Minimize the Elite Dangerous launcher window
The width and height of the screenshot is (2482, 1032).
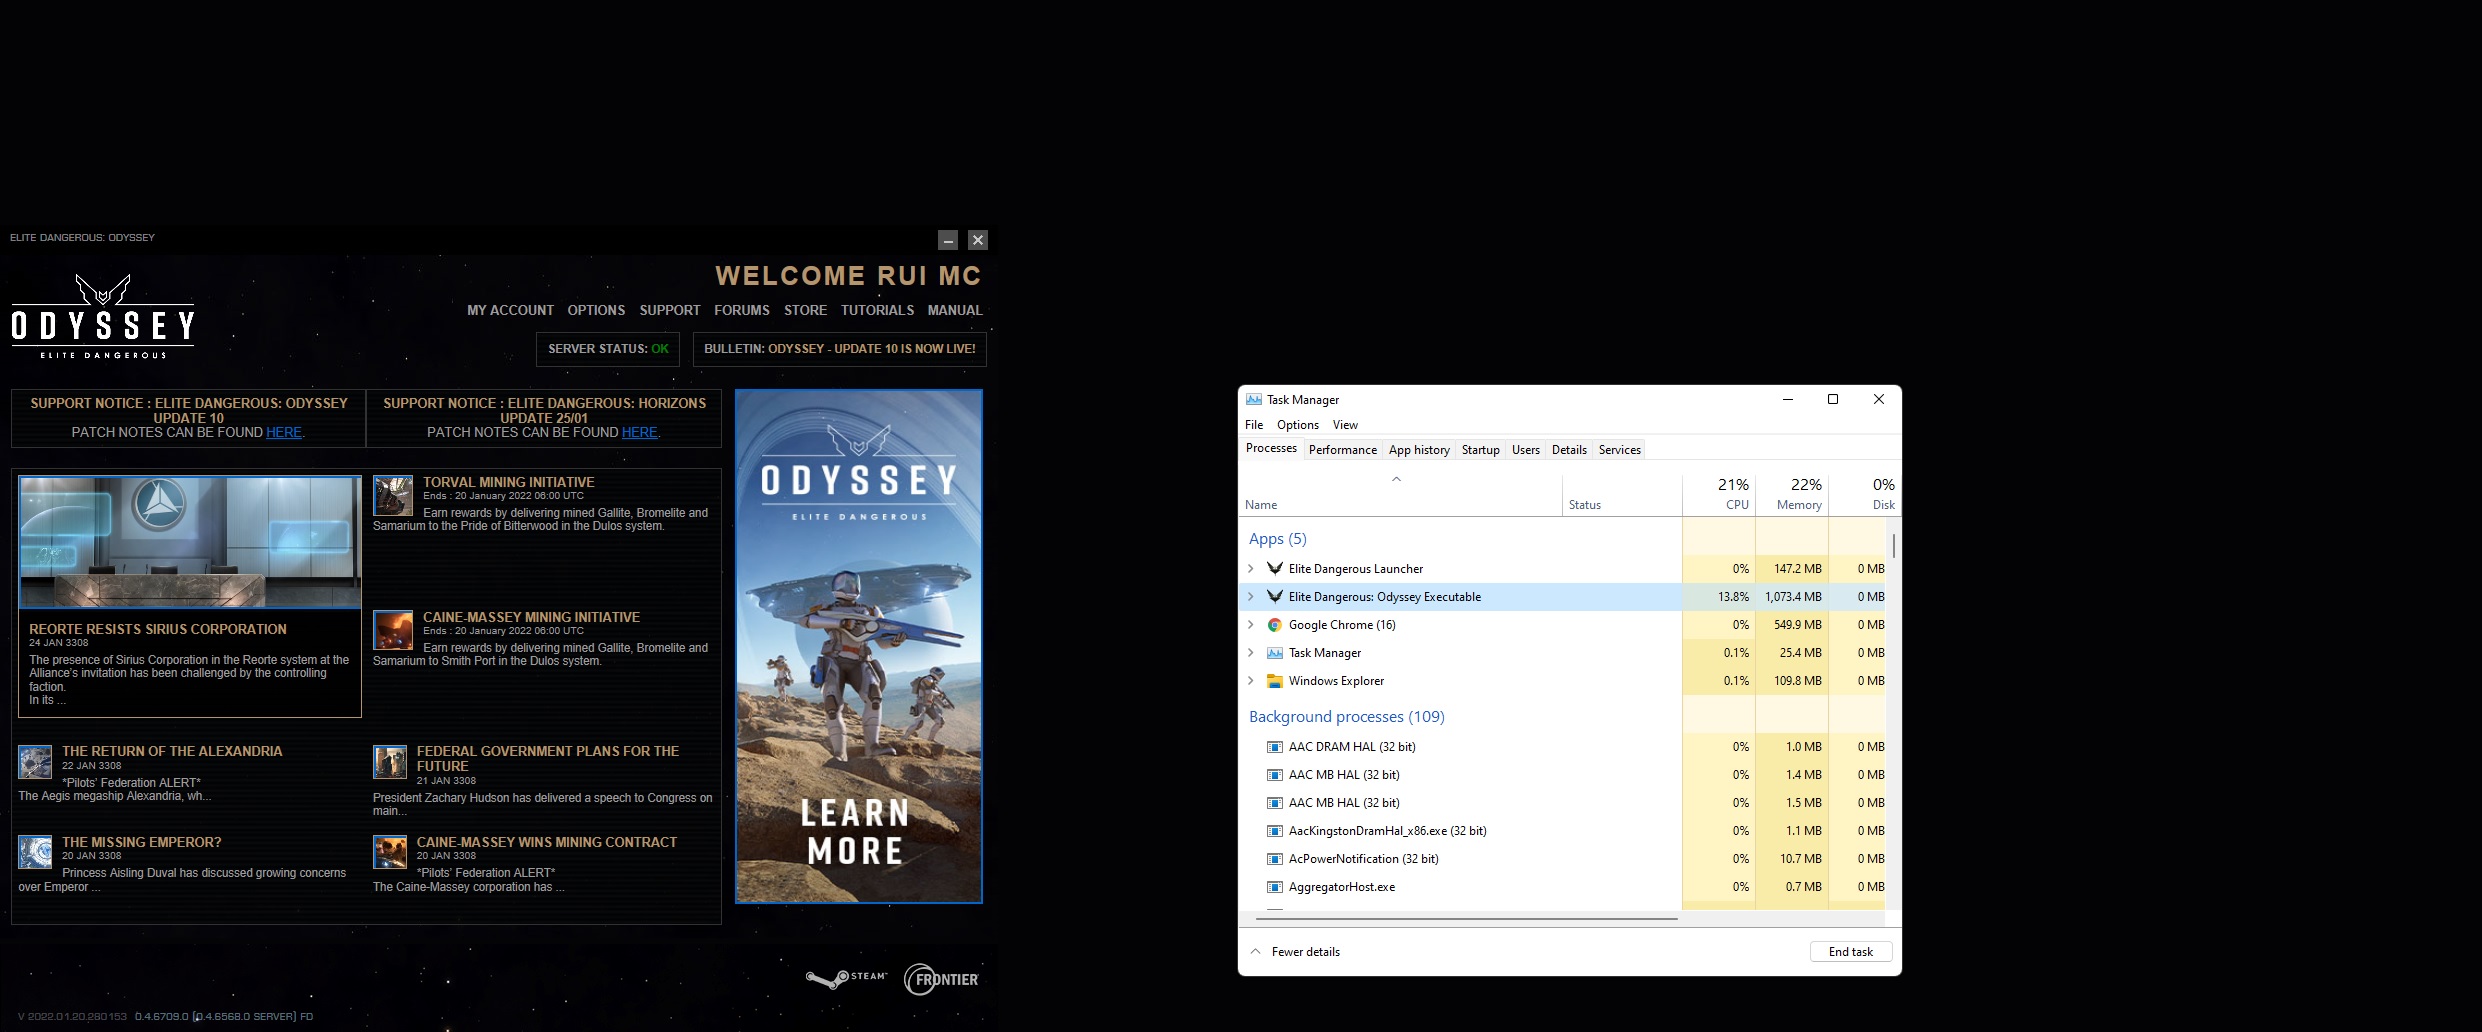[948, 240]
